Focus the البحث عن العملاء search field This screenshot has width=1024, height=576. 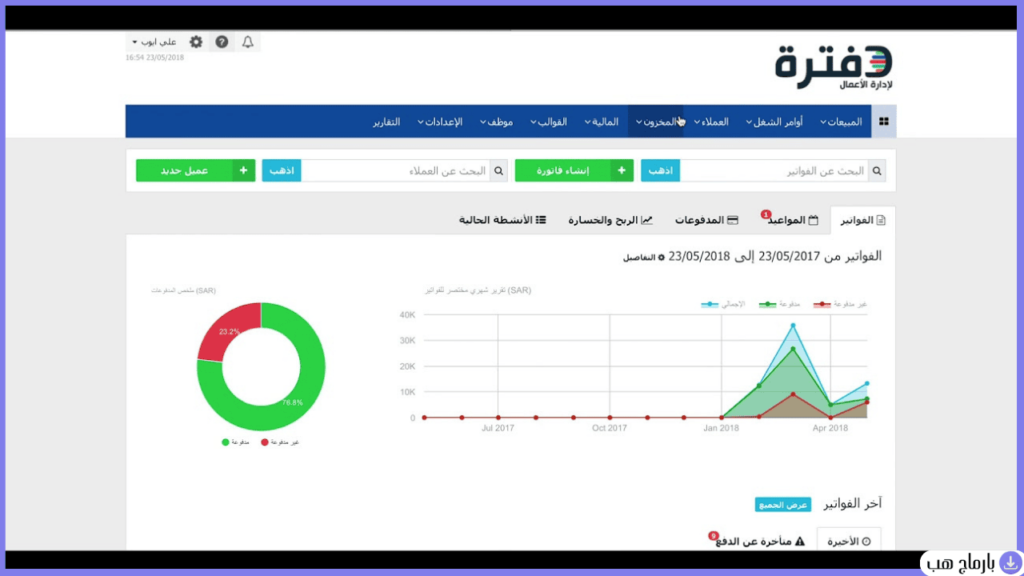(x=396, y=170)
